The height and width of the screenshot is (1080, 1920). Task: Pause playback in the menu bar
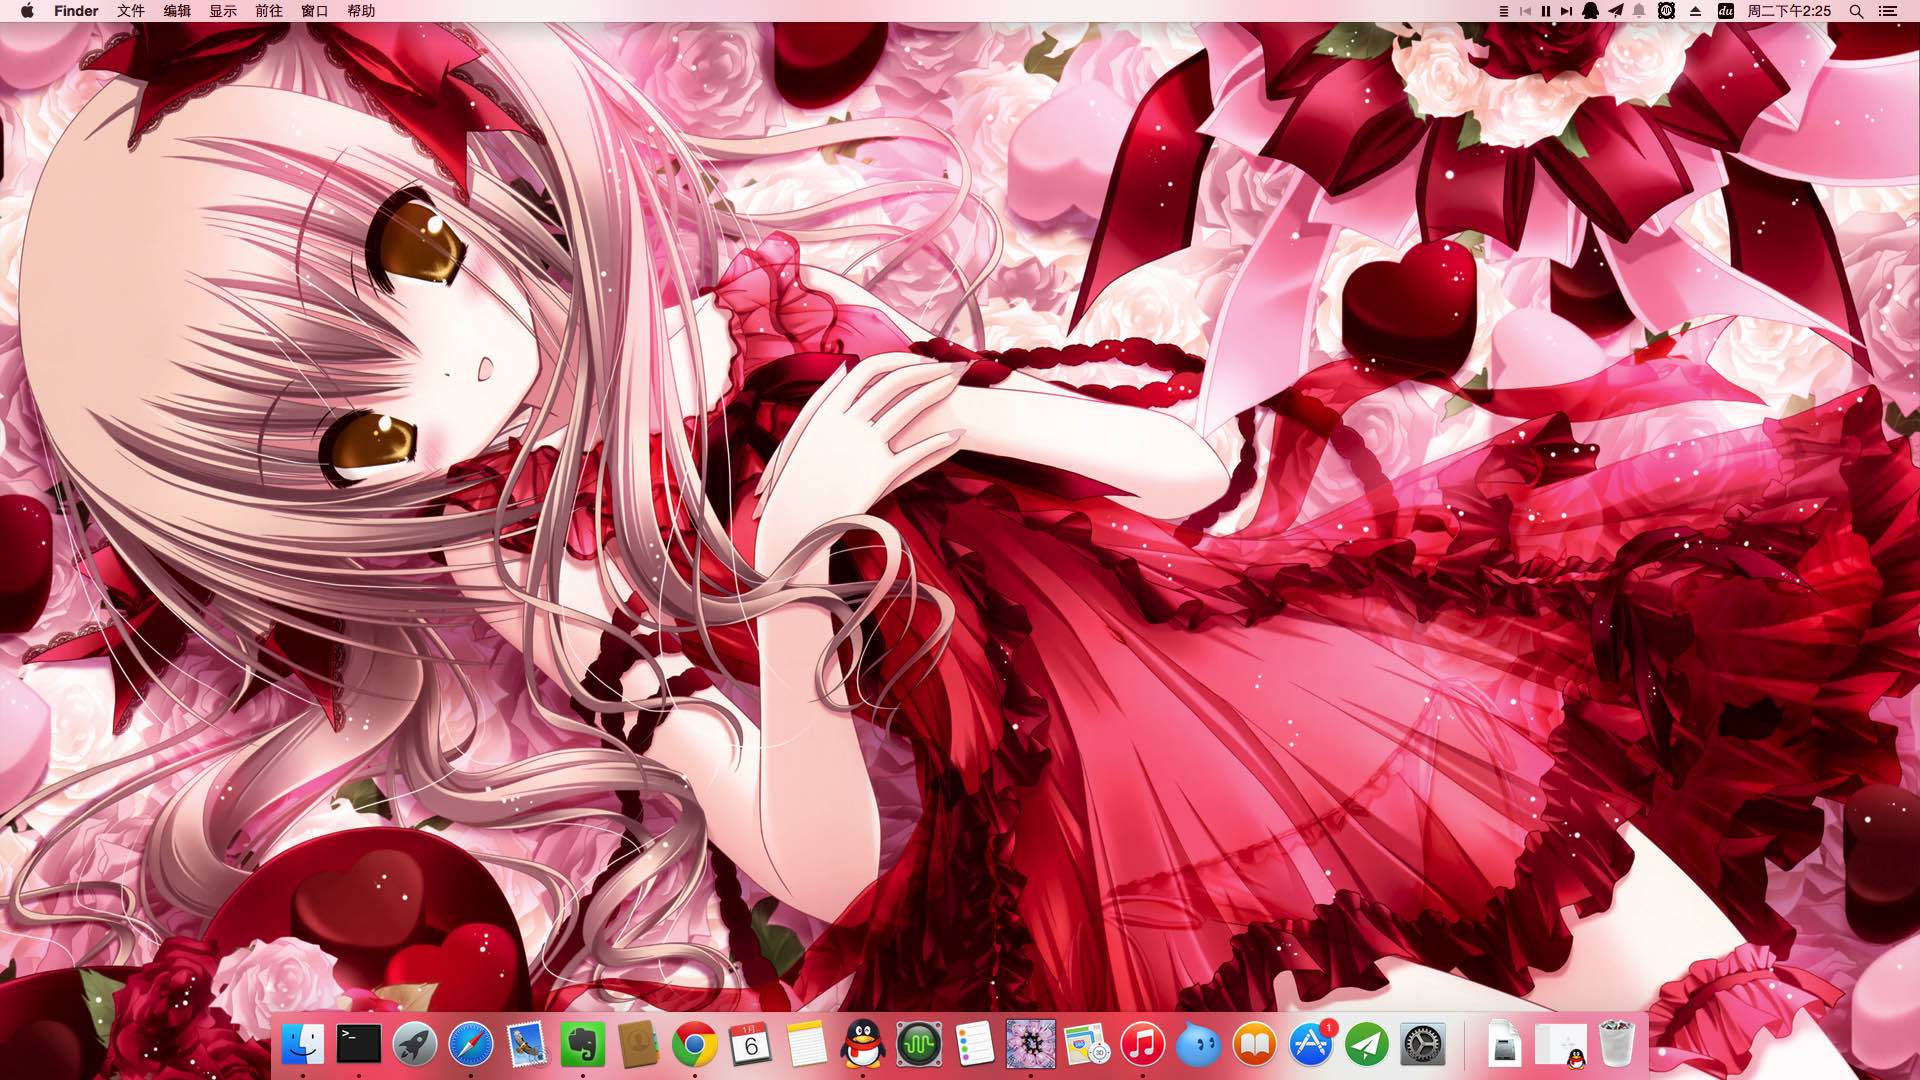pos(1546,11)
